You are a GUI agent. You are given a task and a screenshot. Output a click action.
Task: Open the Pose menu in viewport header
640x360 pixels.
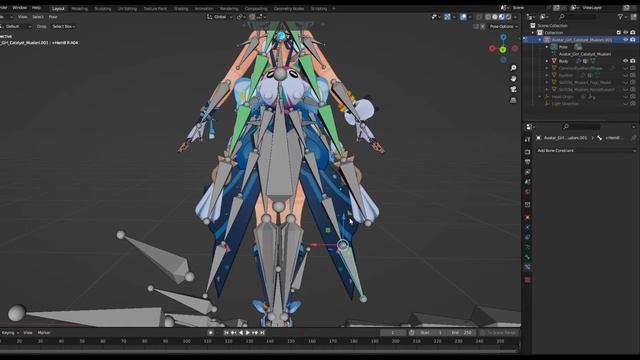(x=53, y=17)
